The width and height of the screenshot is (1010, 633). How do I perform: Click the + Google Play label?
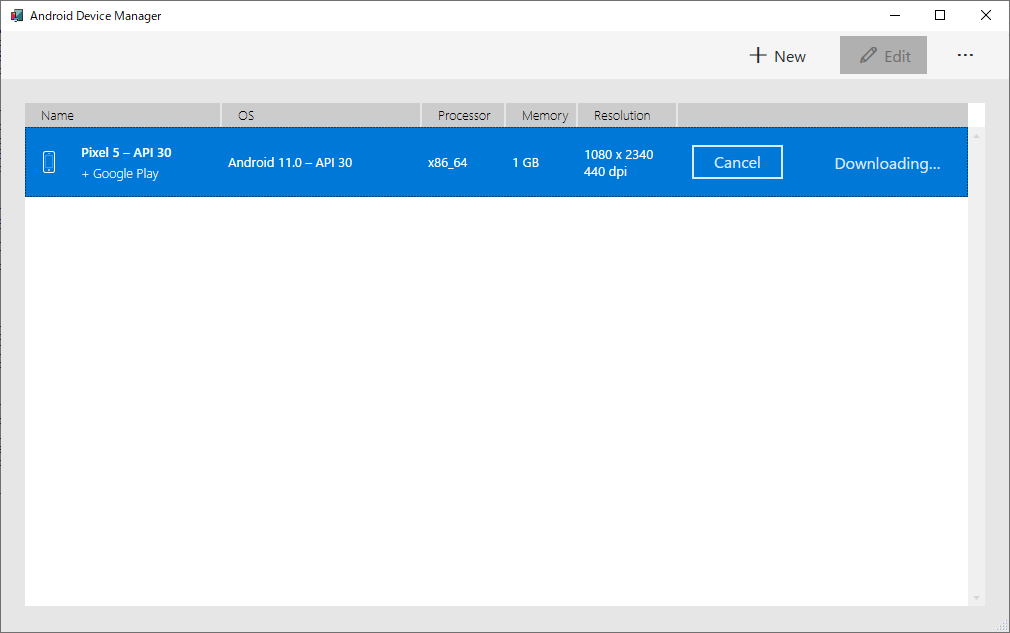(x=120, y=174)
